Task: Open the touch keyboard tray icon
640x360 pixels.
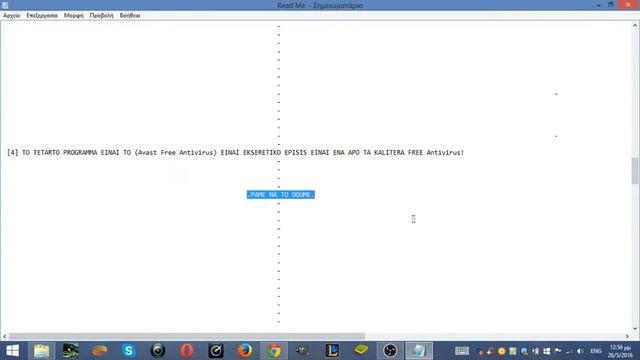Action: (462, 351)
